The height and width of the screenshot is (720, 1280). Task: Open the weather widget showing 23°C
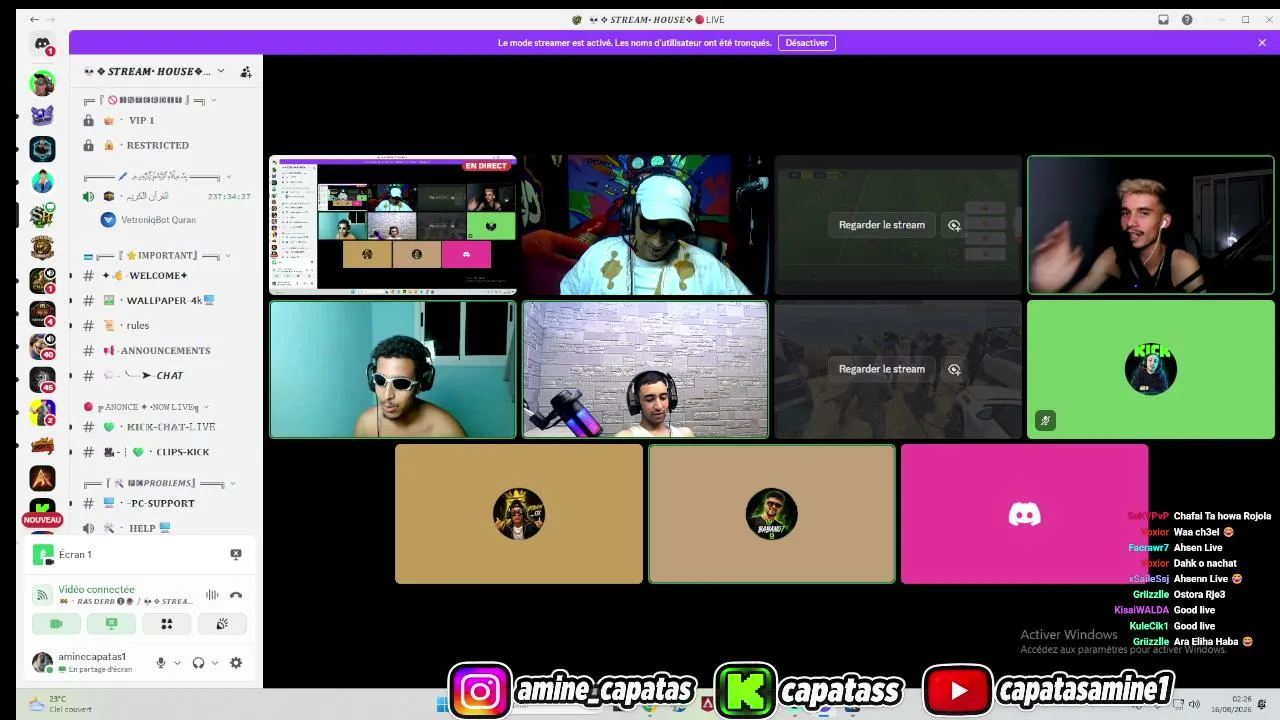60,704
